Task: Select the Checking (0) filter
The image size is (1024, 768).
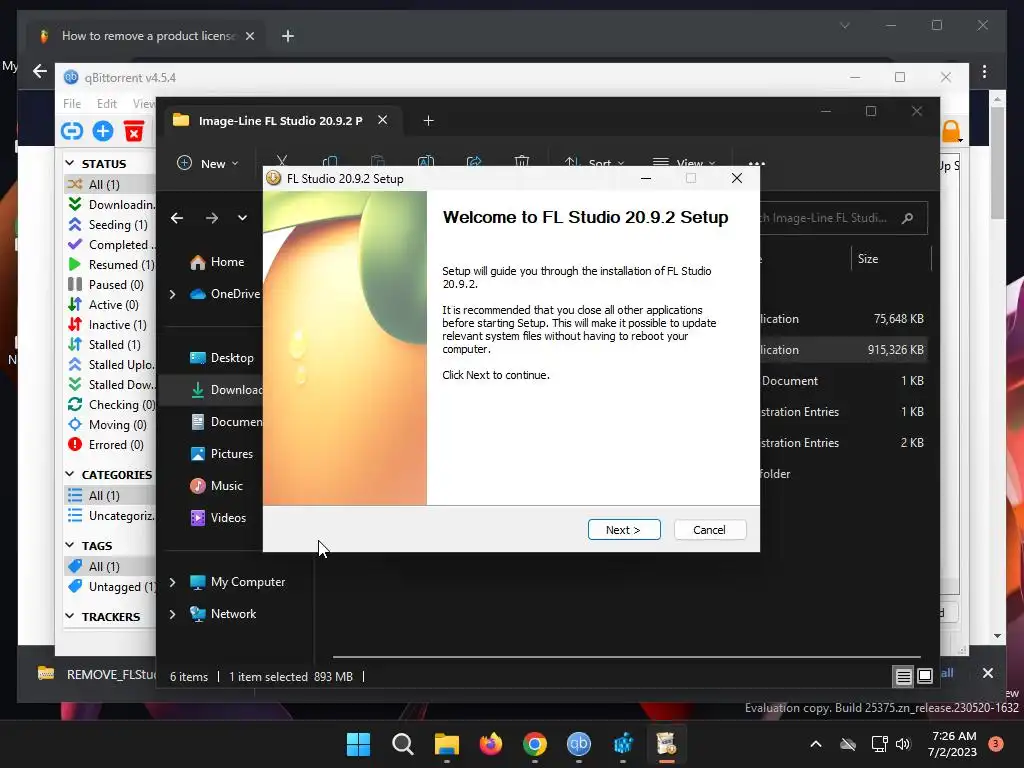Action: click(110, 405)
